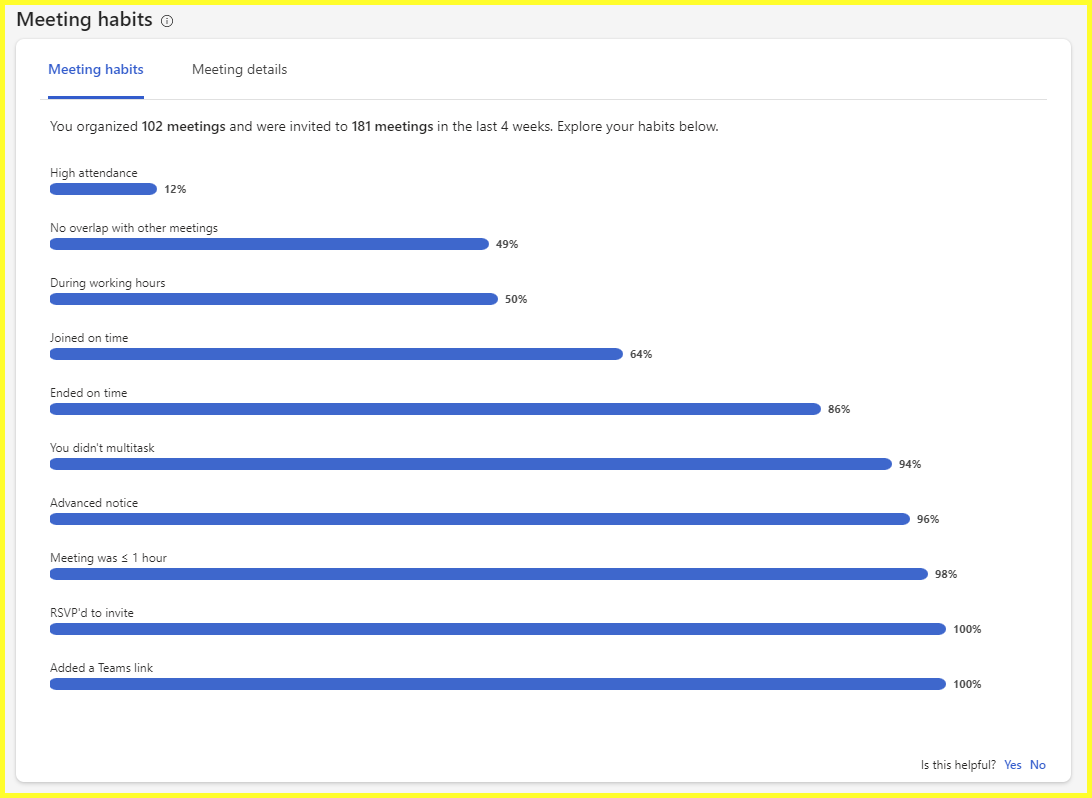Click the High attendance progress bar
1092x798 pixels.
103,189
